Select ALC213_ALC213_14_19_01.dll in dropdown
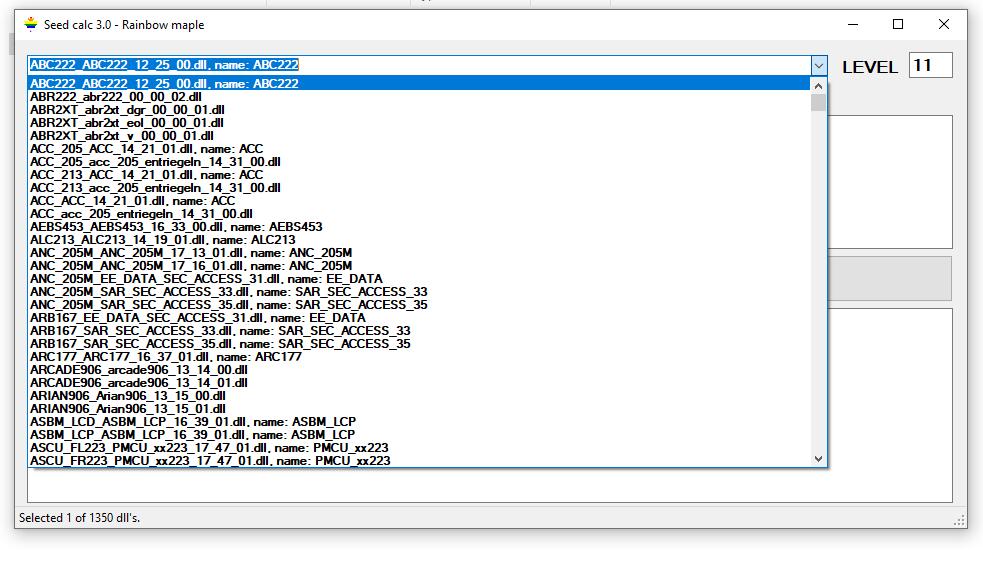983x564 pixels. click(x=162, y=240)
